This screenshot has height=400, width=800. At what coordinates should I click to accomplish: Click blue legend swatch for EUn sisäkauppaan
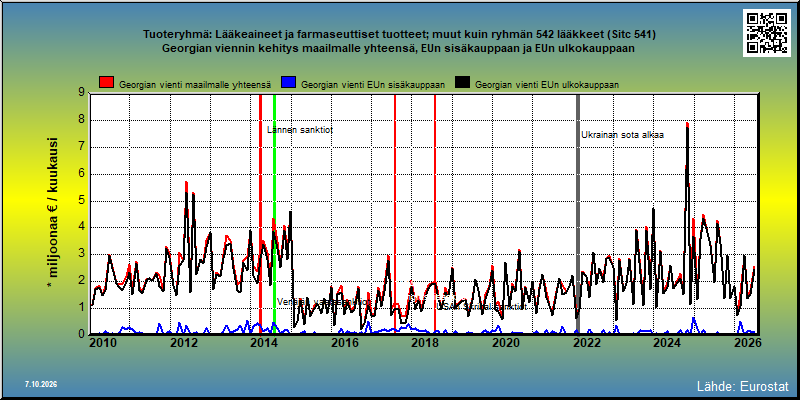288,83
